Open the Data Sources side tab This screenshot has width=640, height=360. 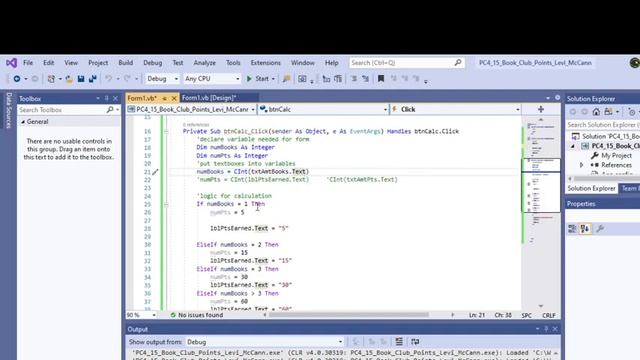click(8, 110)
